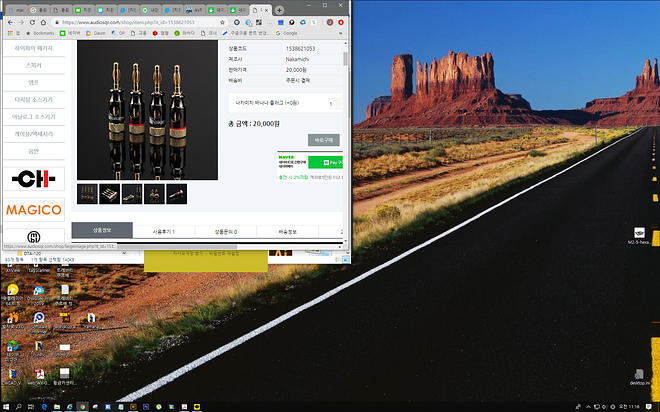660x412 pixels.
Task: Click the browser back arrow
Action: [8, 21]
